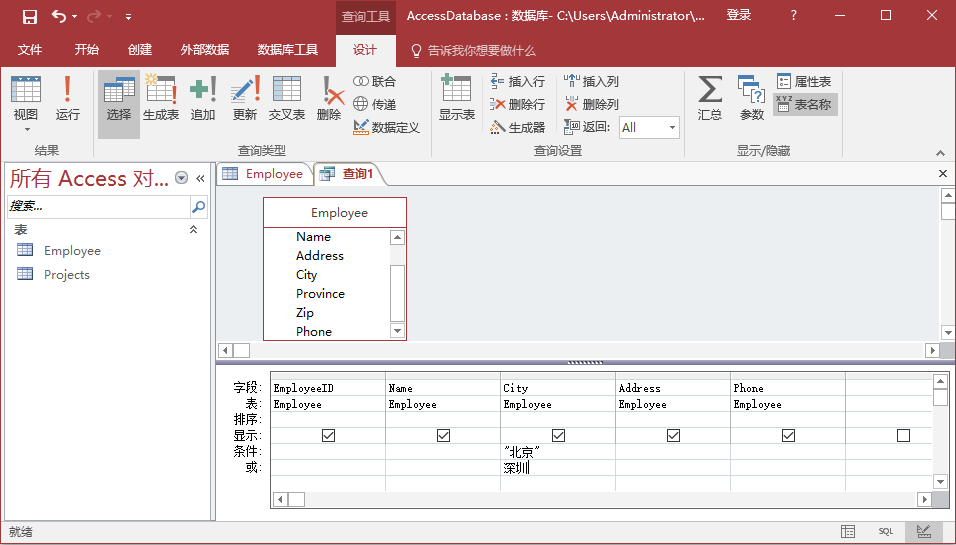Click the 插入行 (Insert Rows) button
This screenshot has height=545, width=956.
tap(517, 82)
